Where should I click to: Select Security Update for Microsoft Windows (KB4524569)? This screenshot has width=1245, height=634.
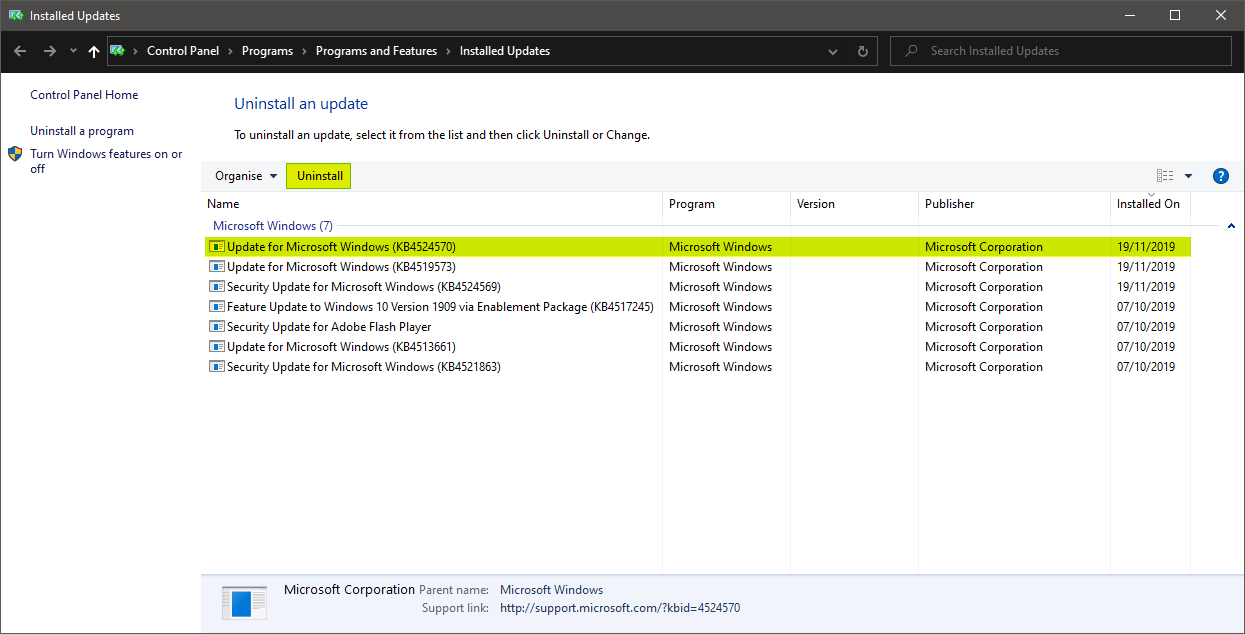pos(696,287)
